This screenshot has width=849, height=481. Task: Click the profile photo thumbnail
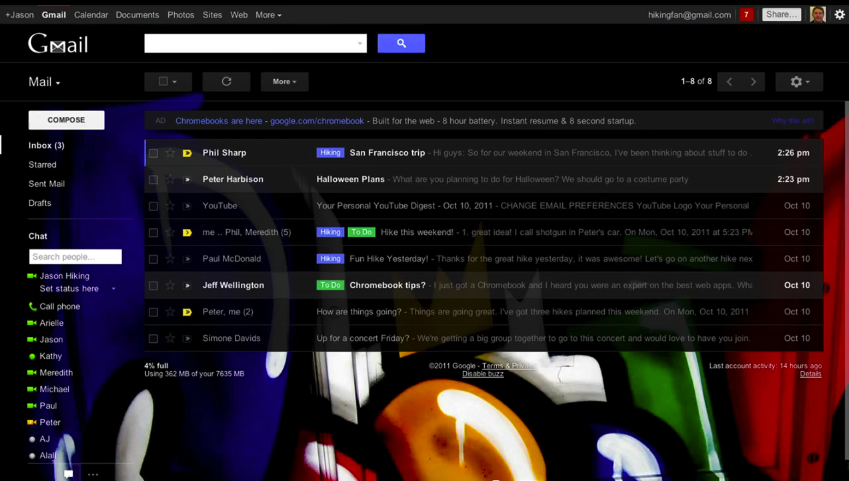point(817,15)
